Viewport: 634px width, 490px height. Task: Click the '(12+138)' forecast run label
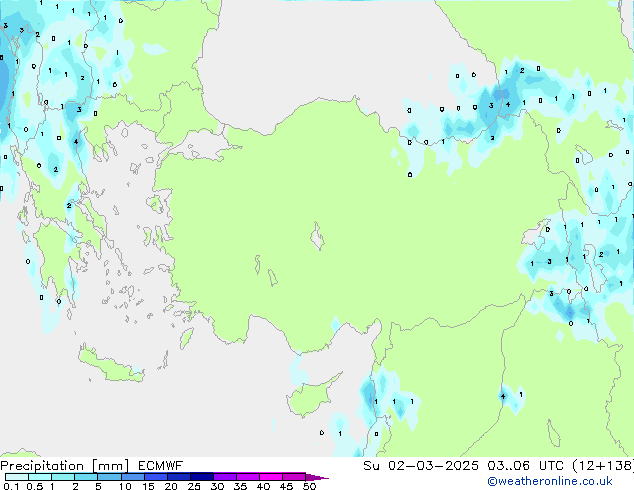point(602,466)
